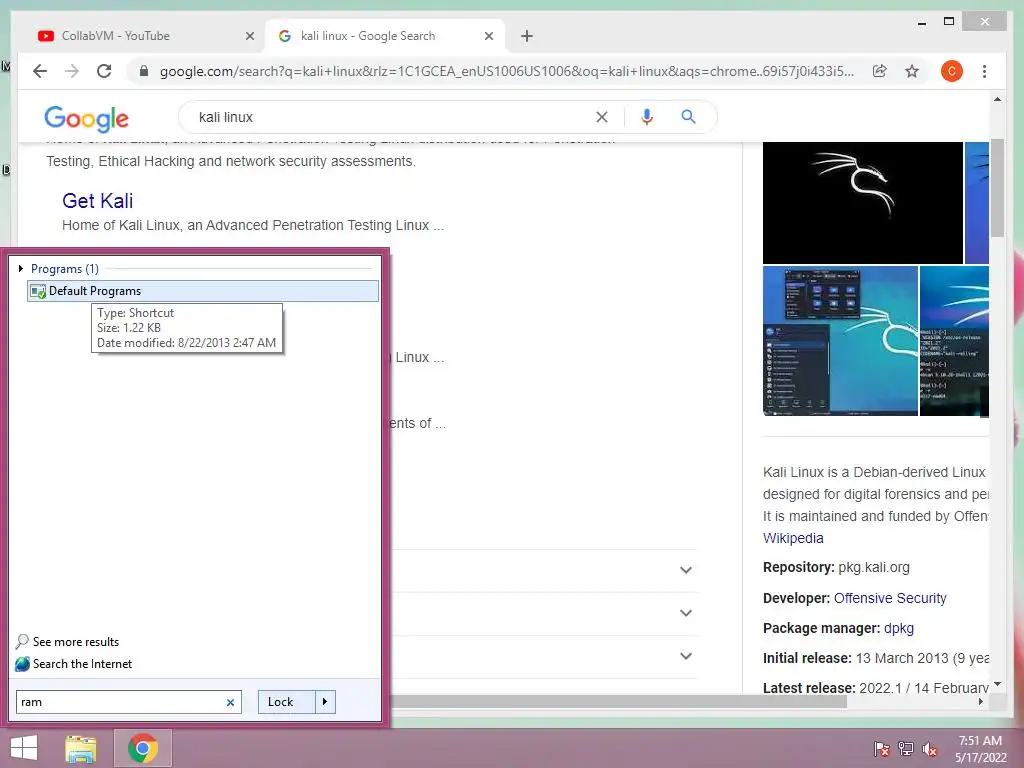Open the Get Kali link
This screenshot has width=1024, height=768.
click(97, 200)
